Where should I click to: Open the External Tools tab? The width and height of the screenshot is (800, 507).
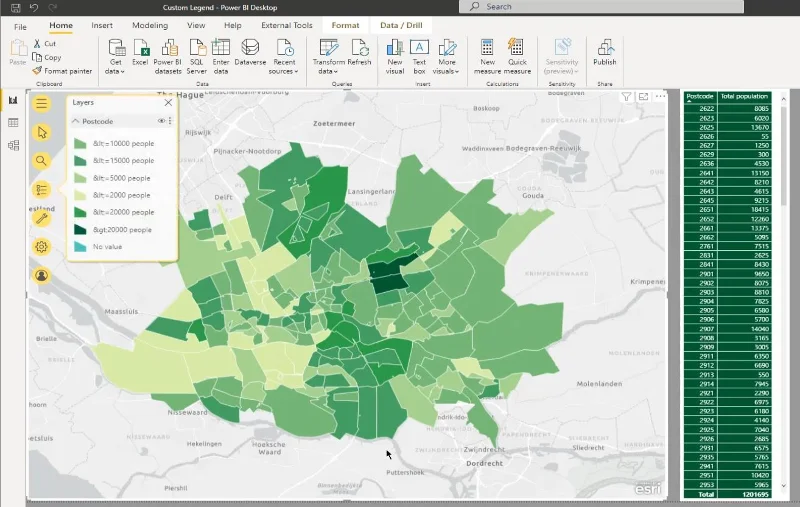click(287, 26)
